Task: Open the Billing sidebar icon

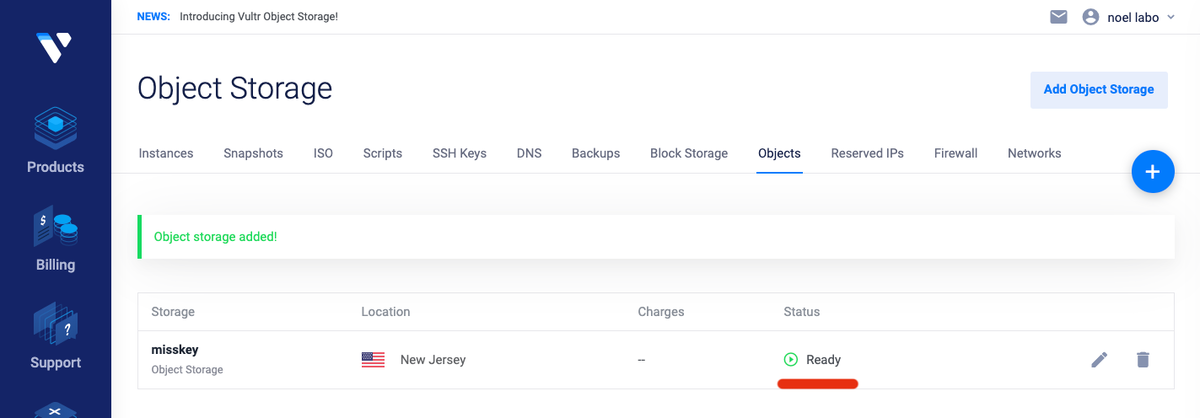Action: 55,230
